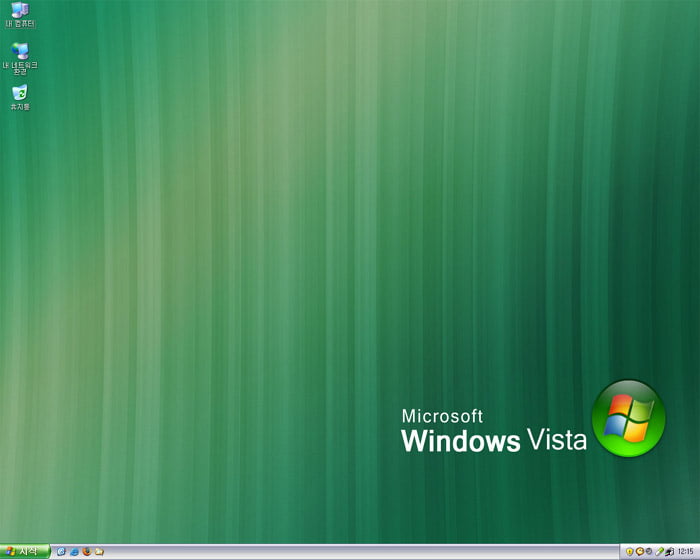Click the orange round icon in system tray
The width and height of the screenshot is (700, 560).
(640, 552)
